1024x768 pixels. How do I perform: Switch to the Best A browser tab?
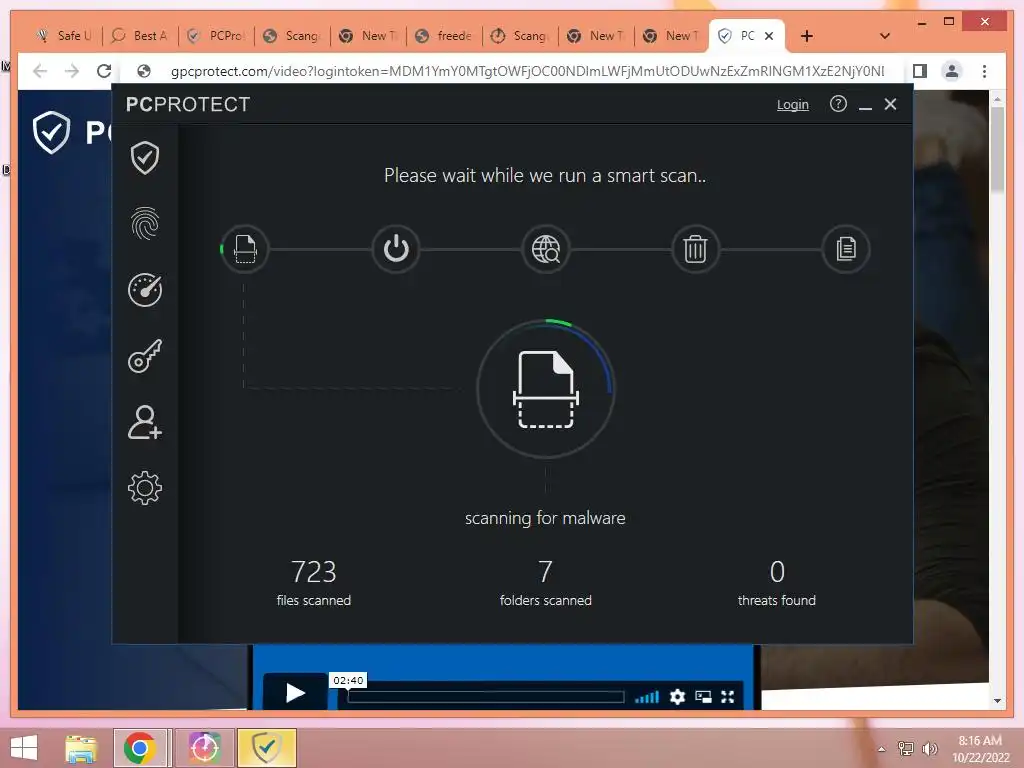[x=139, y=36]
